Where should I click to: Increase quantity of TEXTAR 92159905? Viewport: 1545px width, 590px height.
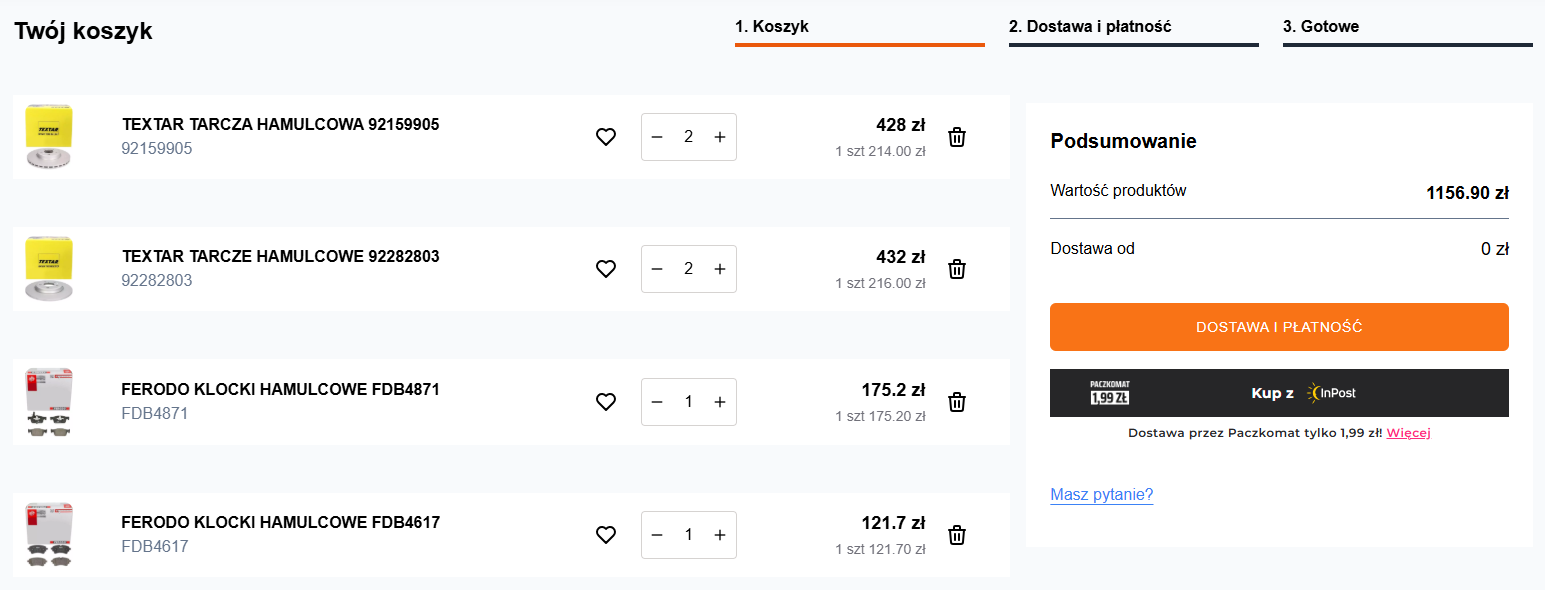(x=720, y=137)
